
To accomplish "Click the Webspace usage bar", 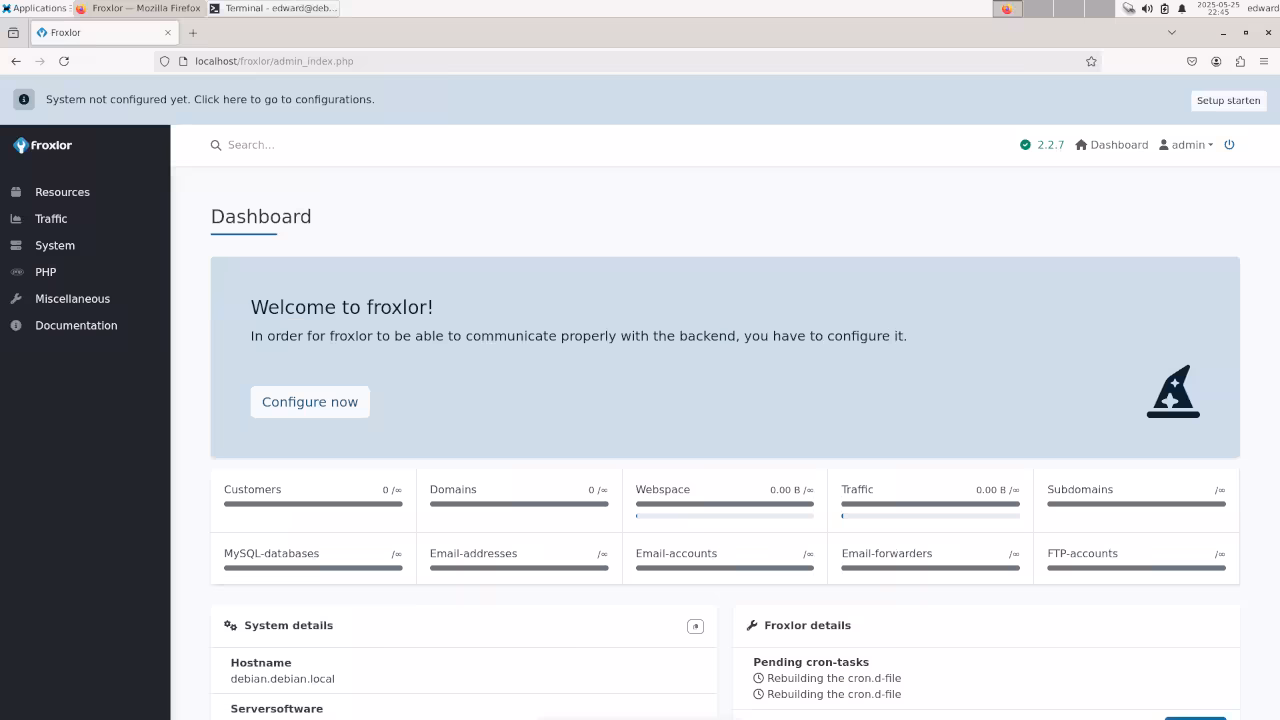I will pos(725,504).
